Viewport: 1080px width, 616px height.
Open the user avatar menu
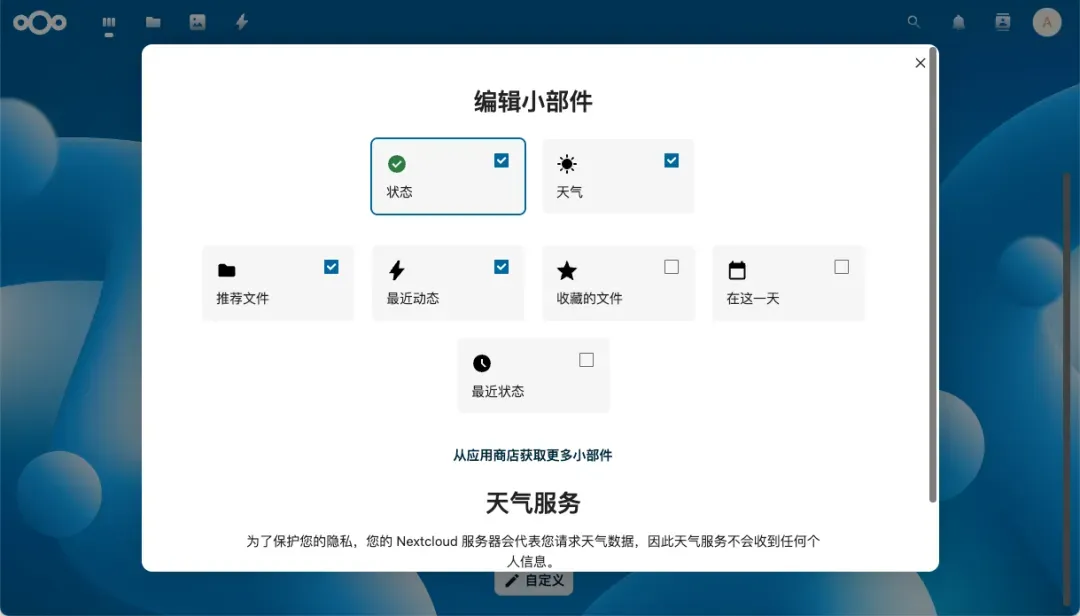tap(1047, 23)
